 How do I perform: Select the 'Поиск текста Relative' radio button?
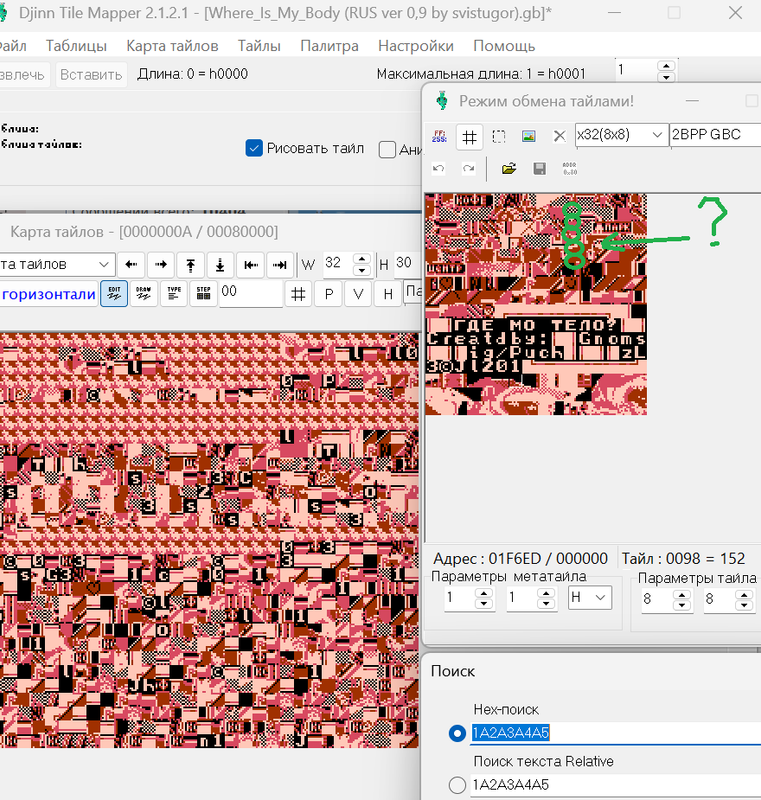(x=457, y=785)
